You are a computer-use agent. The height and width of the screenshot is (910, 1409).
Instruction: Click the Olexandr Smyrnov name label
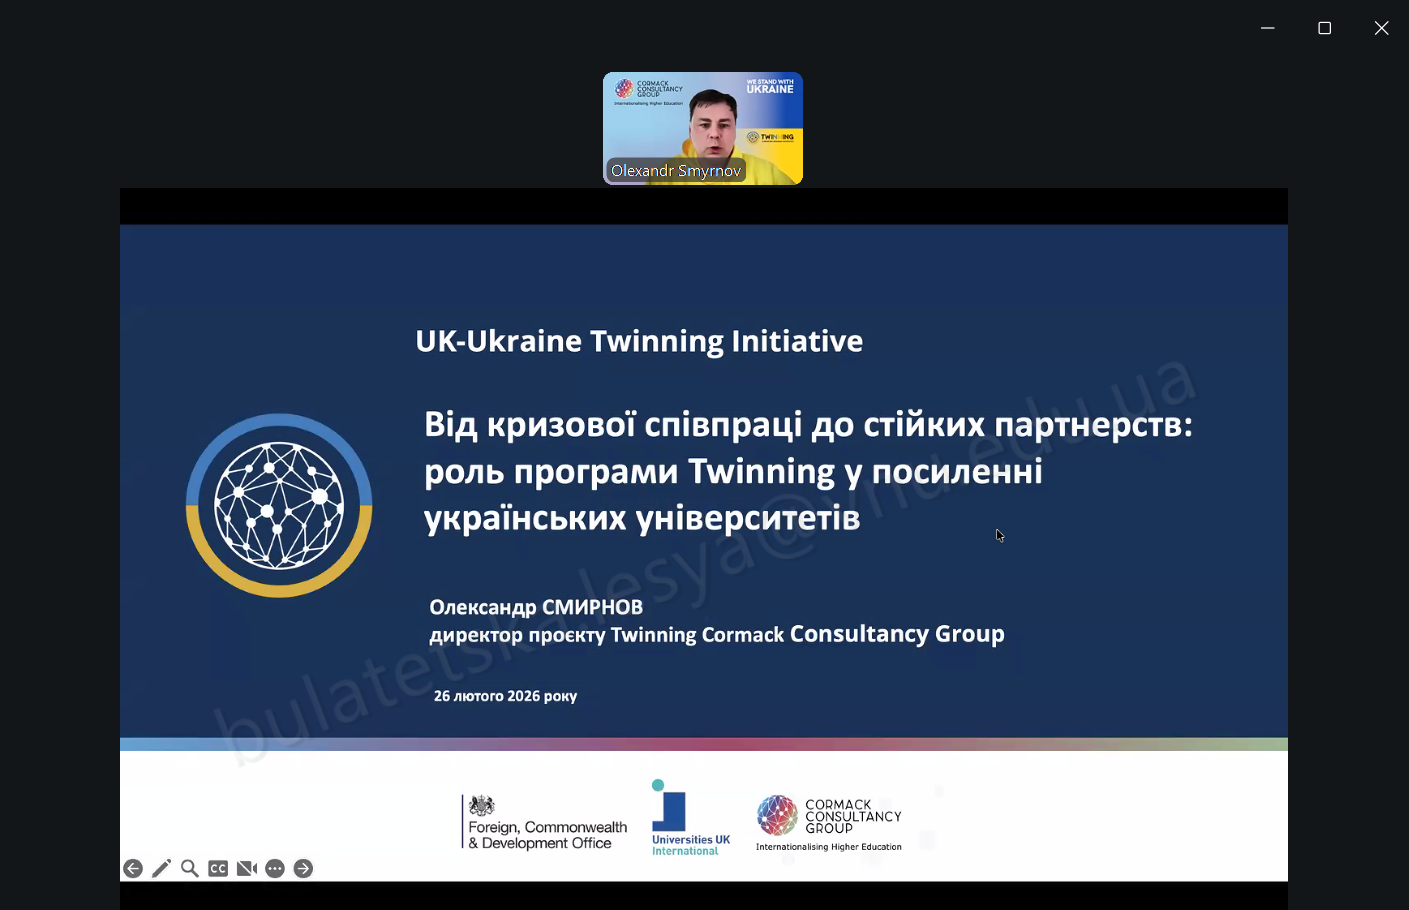point(676,171)
